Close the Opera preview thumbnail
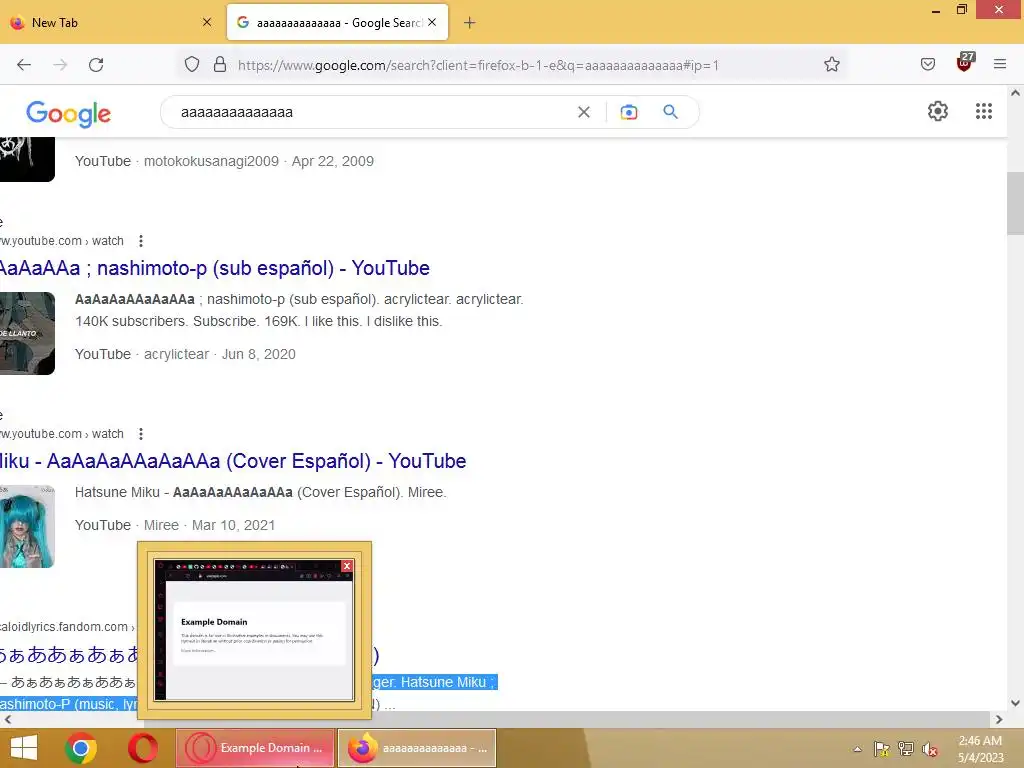 (347, 566)
